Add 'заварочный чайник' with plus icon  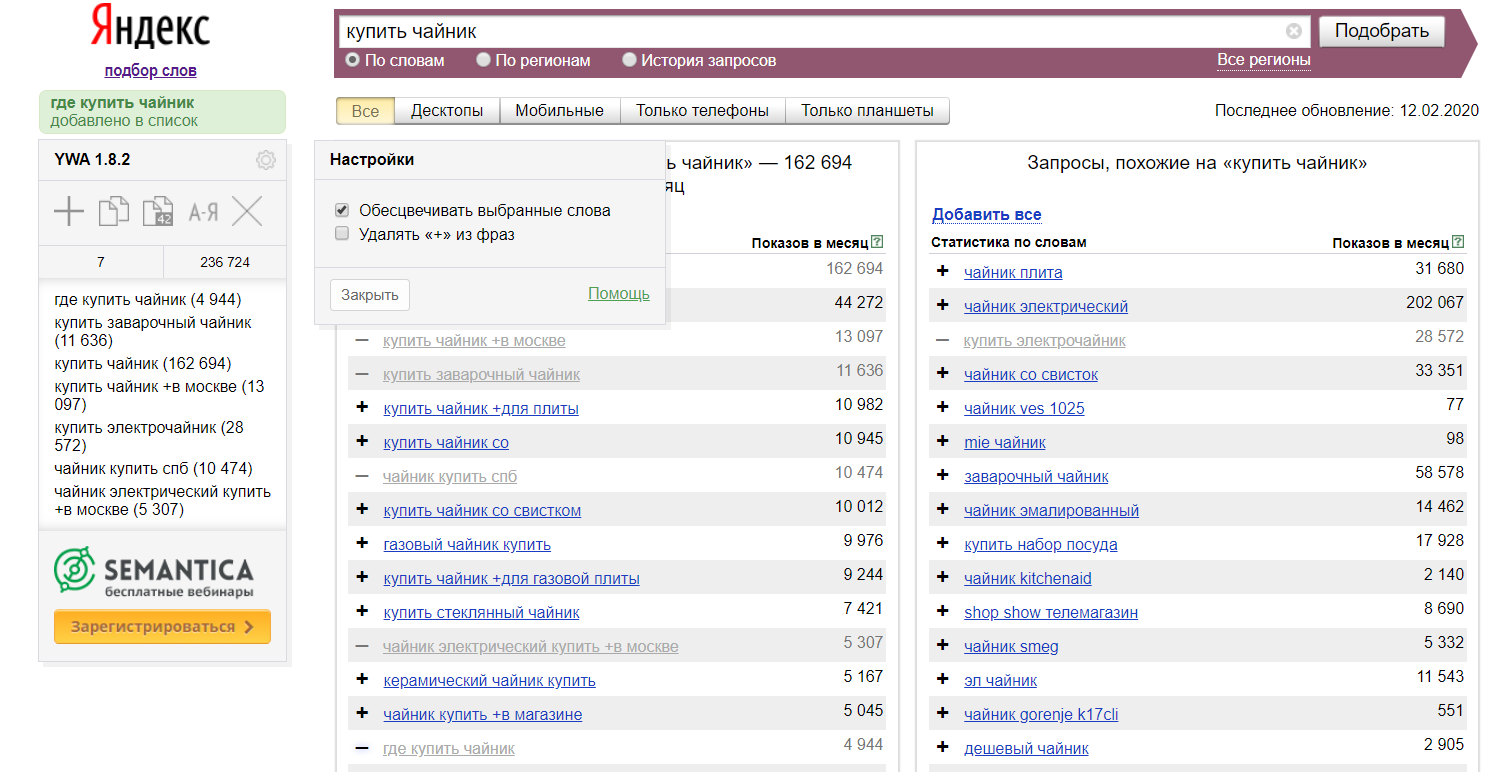coord(942,476)
